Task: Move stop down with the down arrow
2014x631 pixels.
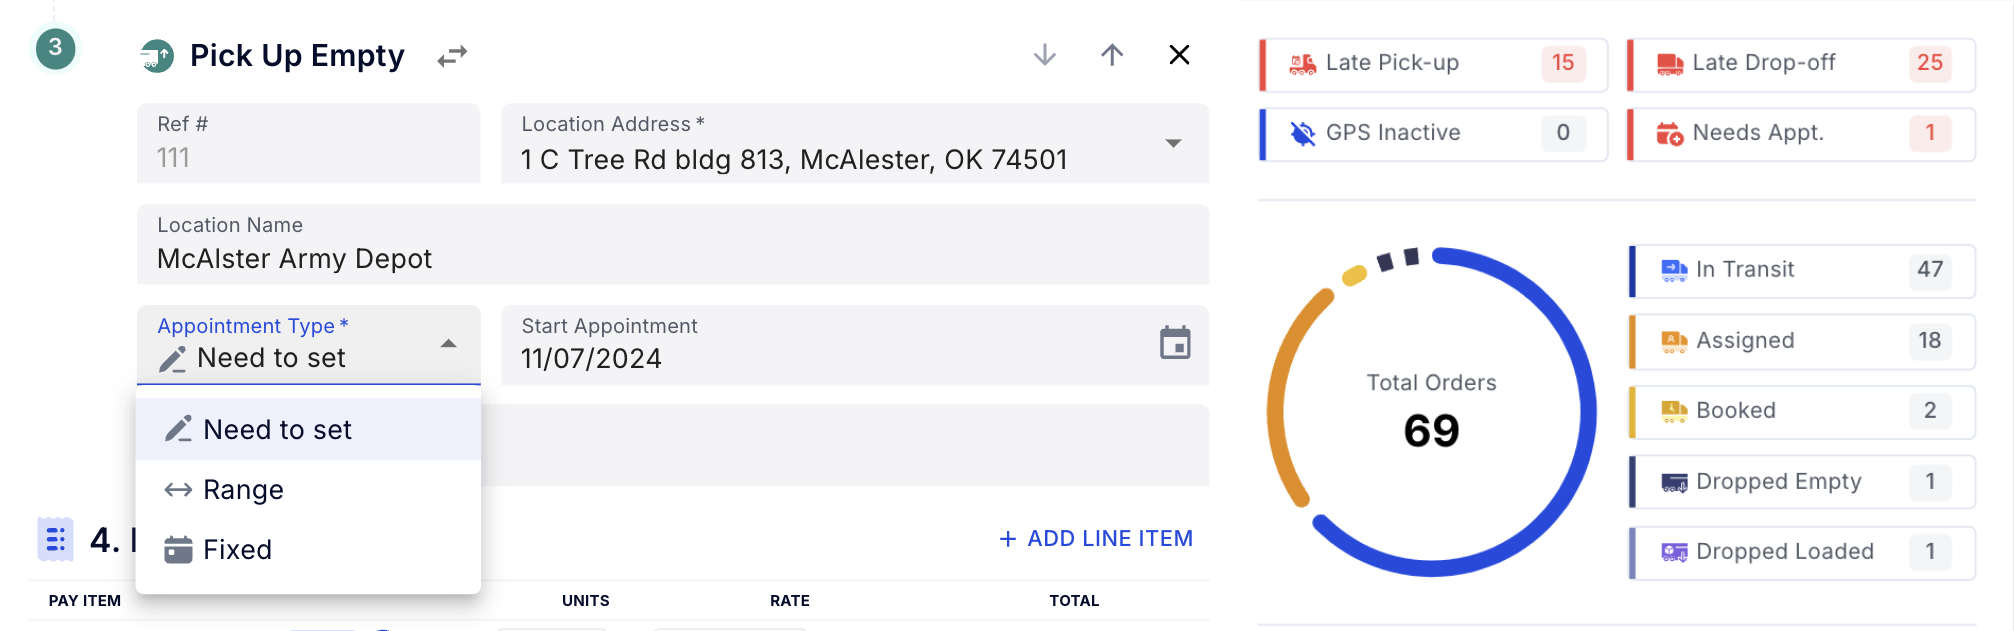Action: pos(1044,55)
